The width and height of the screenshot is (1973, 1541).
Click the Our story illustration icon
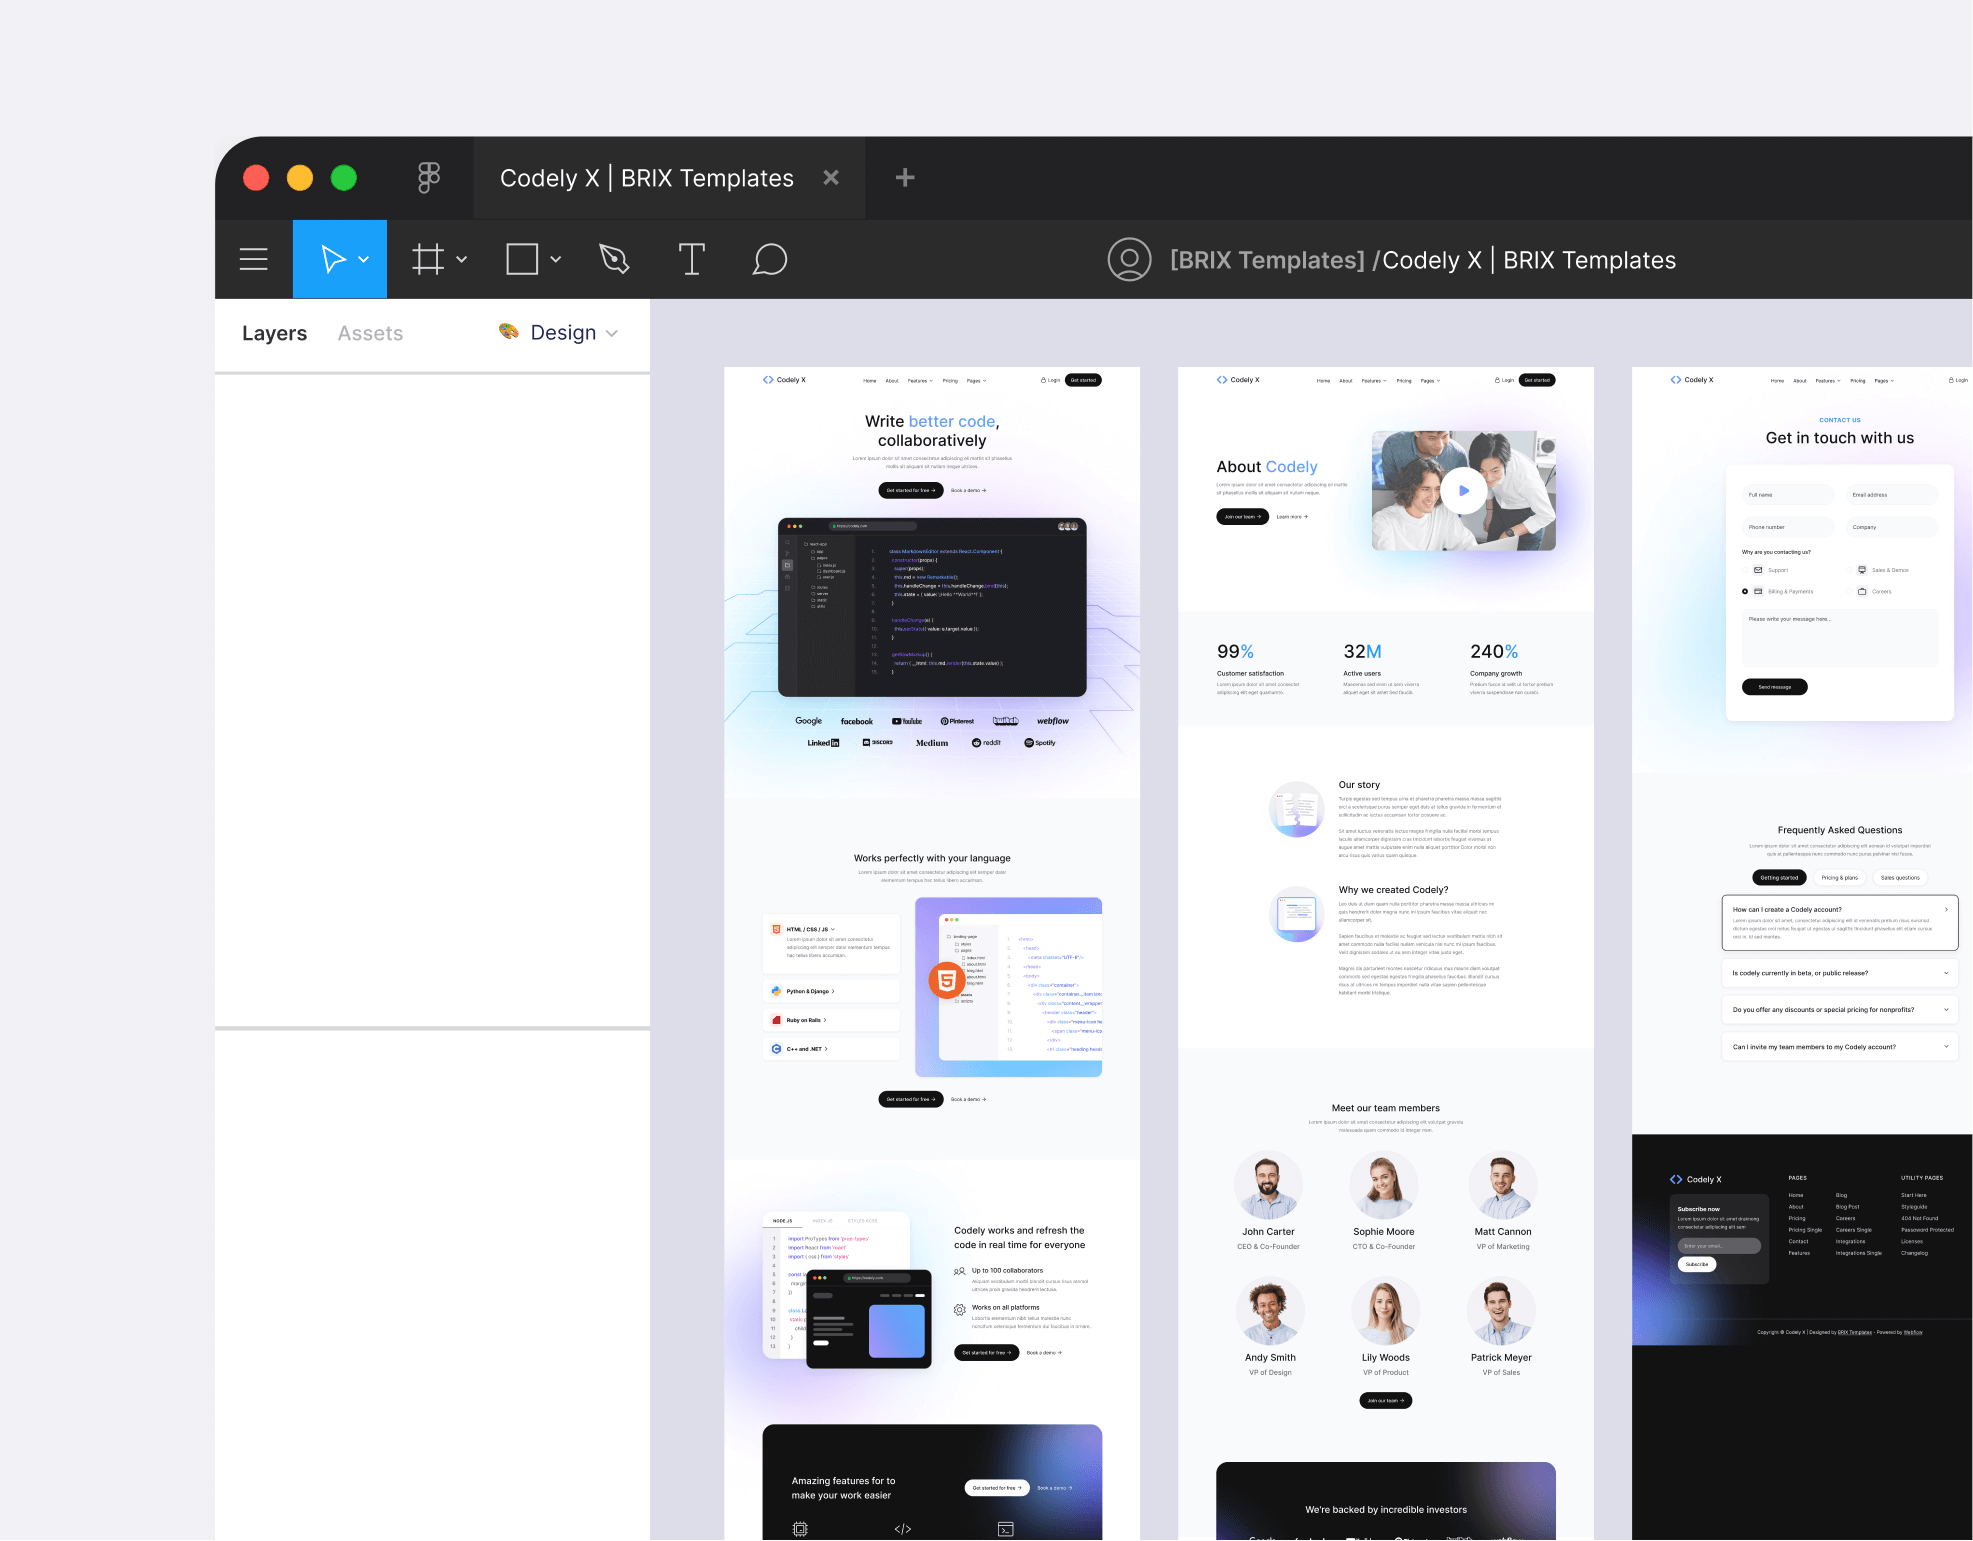click(1297, 809)
